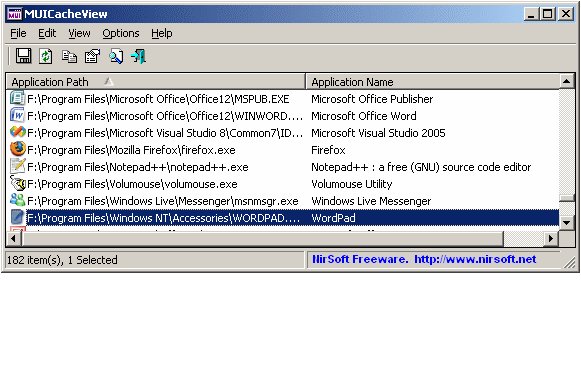581x381 pixels.
Task: Click the Save Selected Items toolbar icon
Action: pos(23,56)
